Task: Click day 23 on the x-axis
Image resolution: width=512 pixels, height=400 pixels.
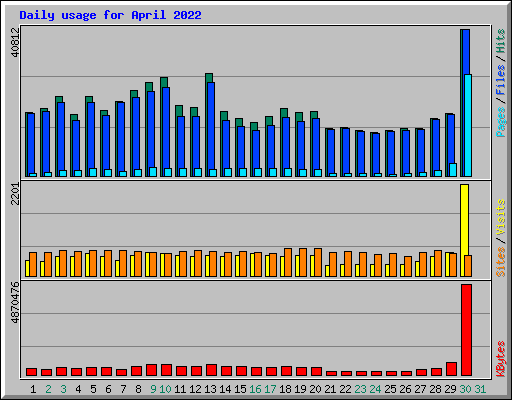Action: pos(360,389)
